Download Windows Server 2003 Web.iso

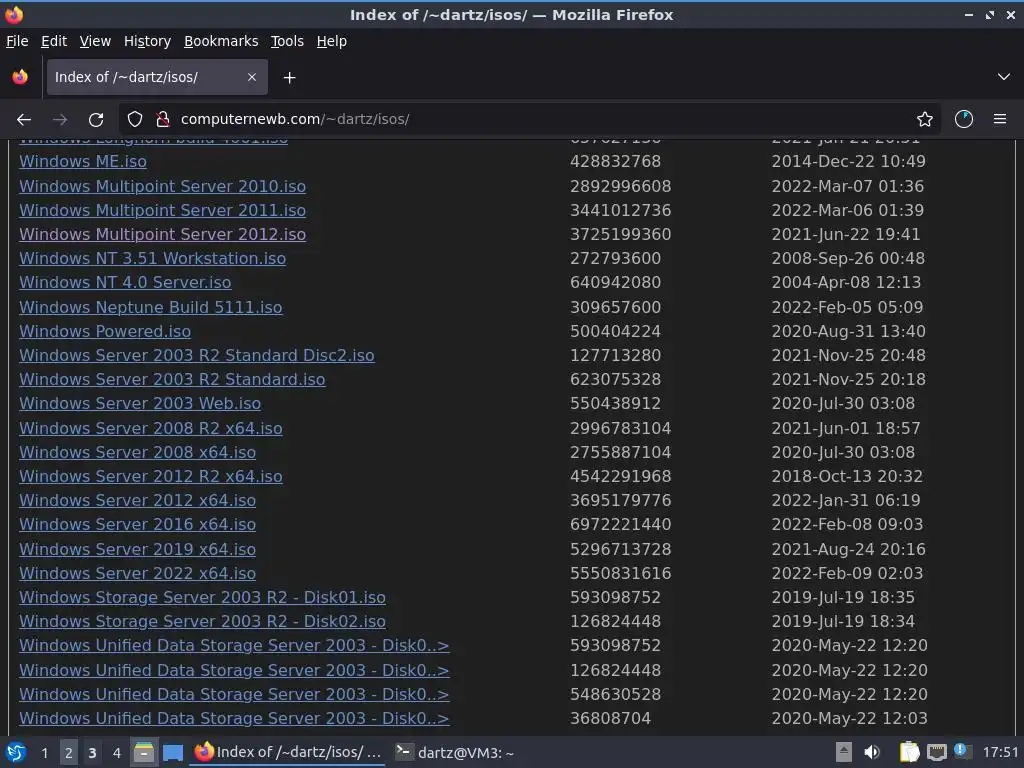pyautogui.click(x=140, y=404)
